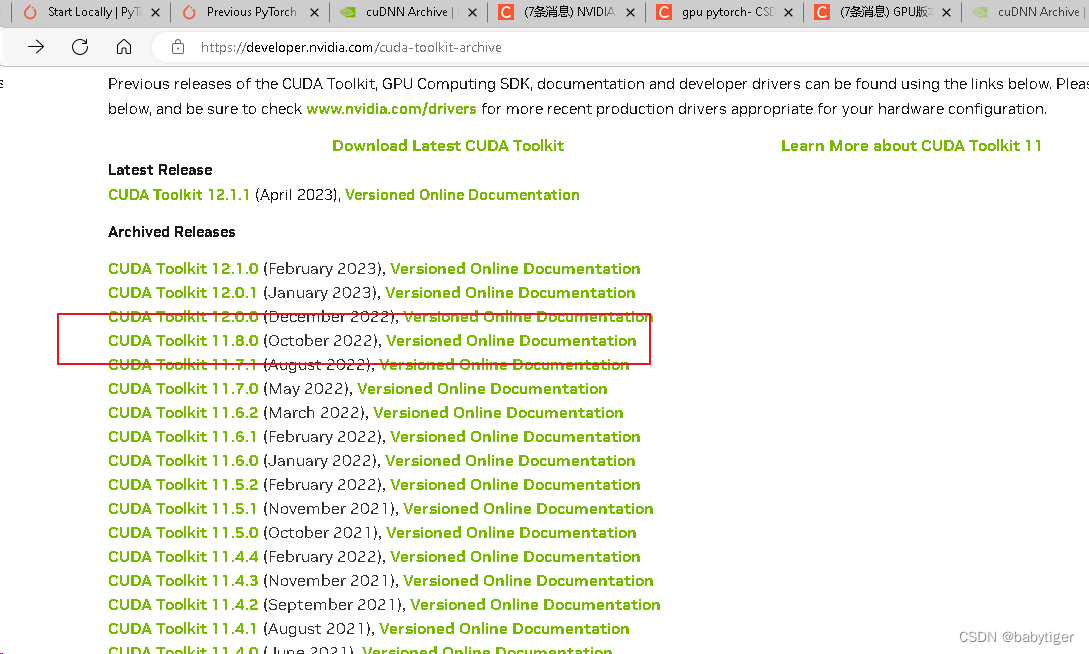Screen dimensions: 1089x654
Task: Open CUDA Toolkit 11.4.1 link
Action: click(182, 628)
